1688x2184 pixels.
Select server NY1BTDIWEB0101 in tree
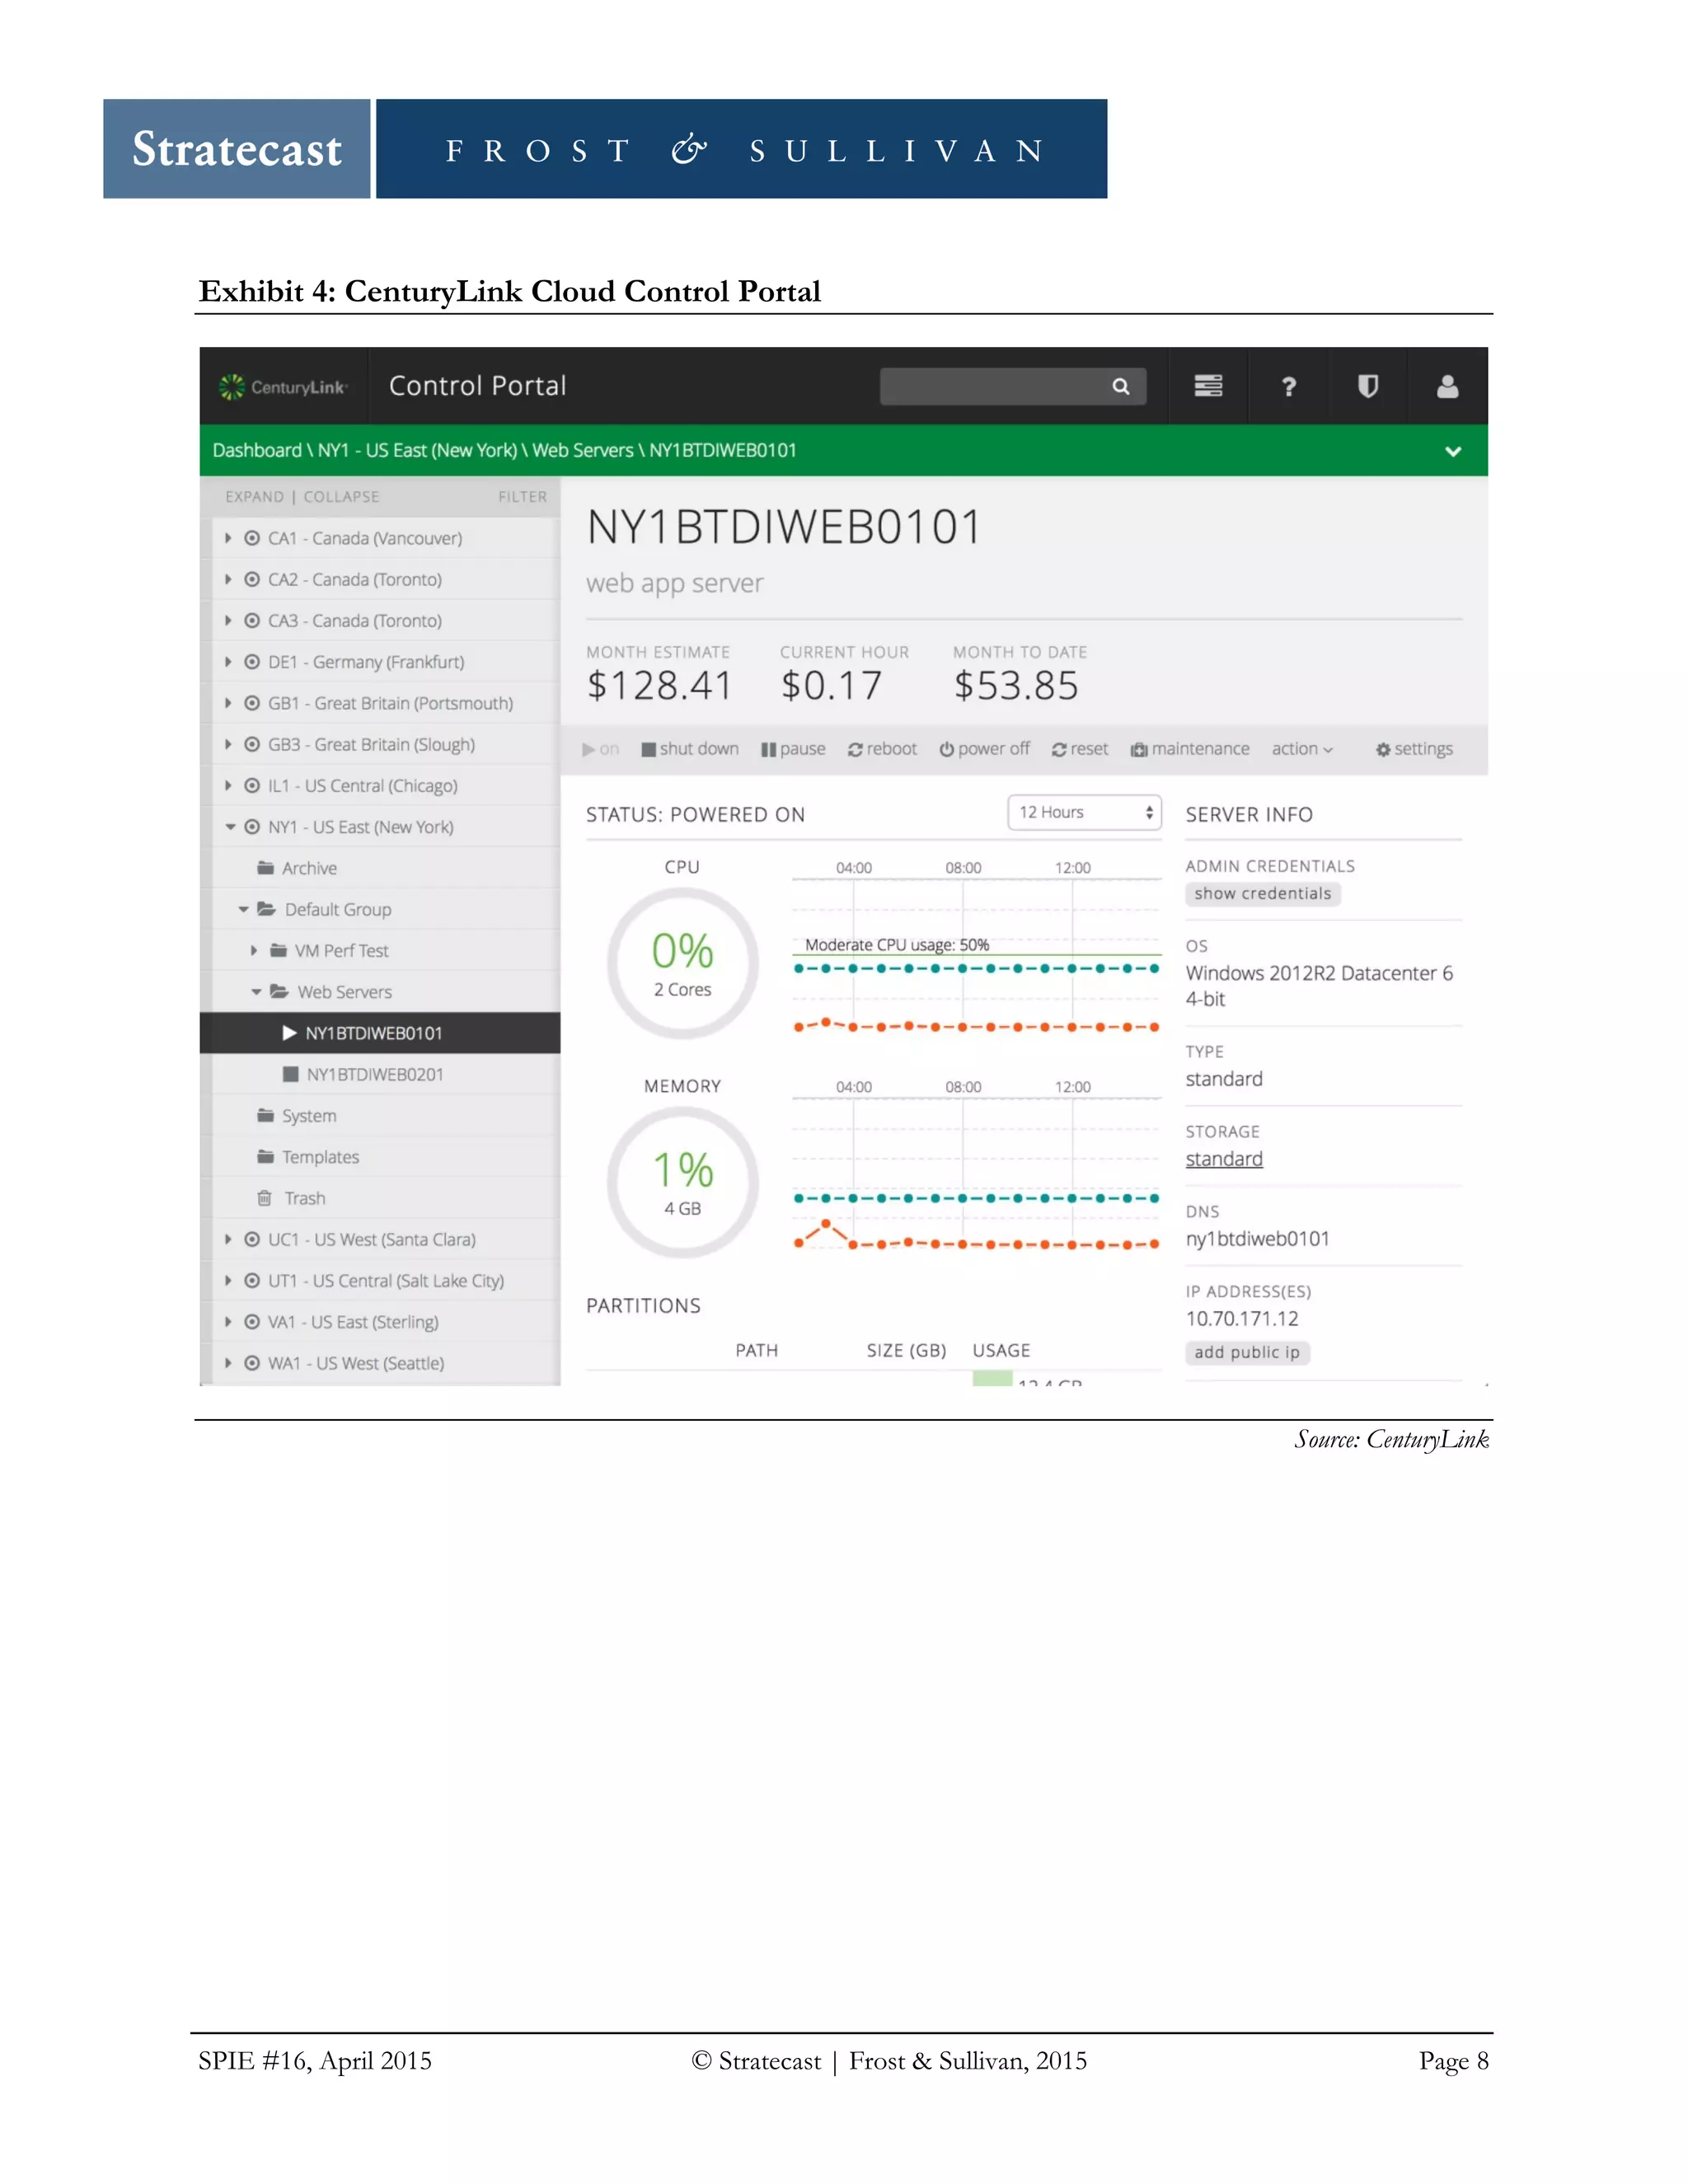[380, 1033]
